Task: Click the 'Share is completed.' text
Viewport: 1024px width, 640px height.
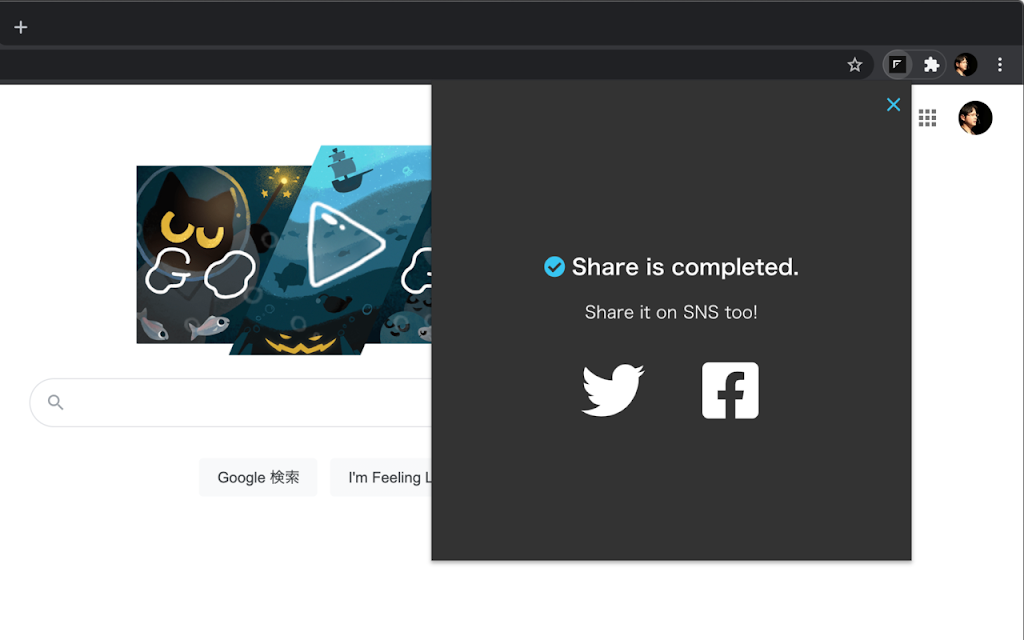Action: point(685,267)
